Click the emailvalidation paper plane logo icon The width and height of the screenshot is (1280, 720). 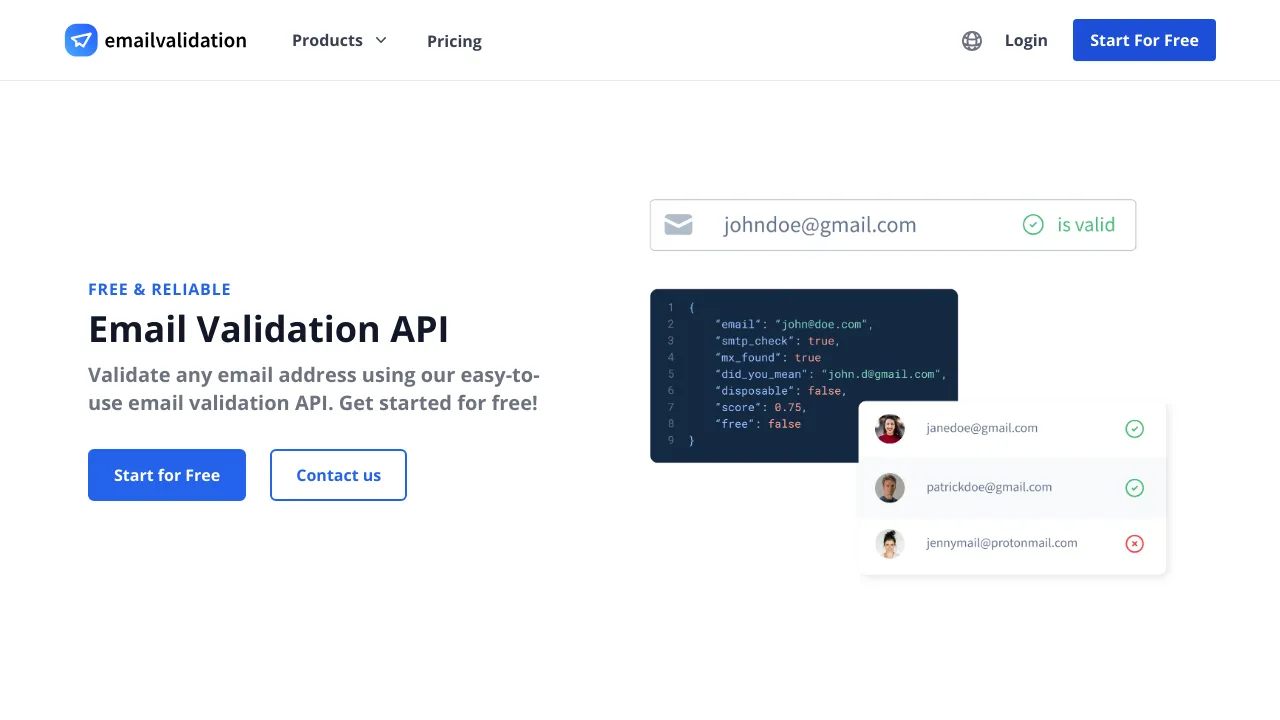click(81, 40)
